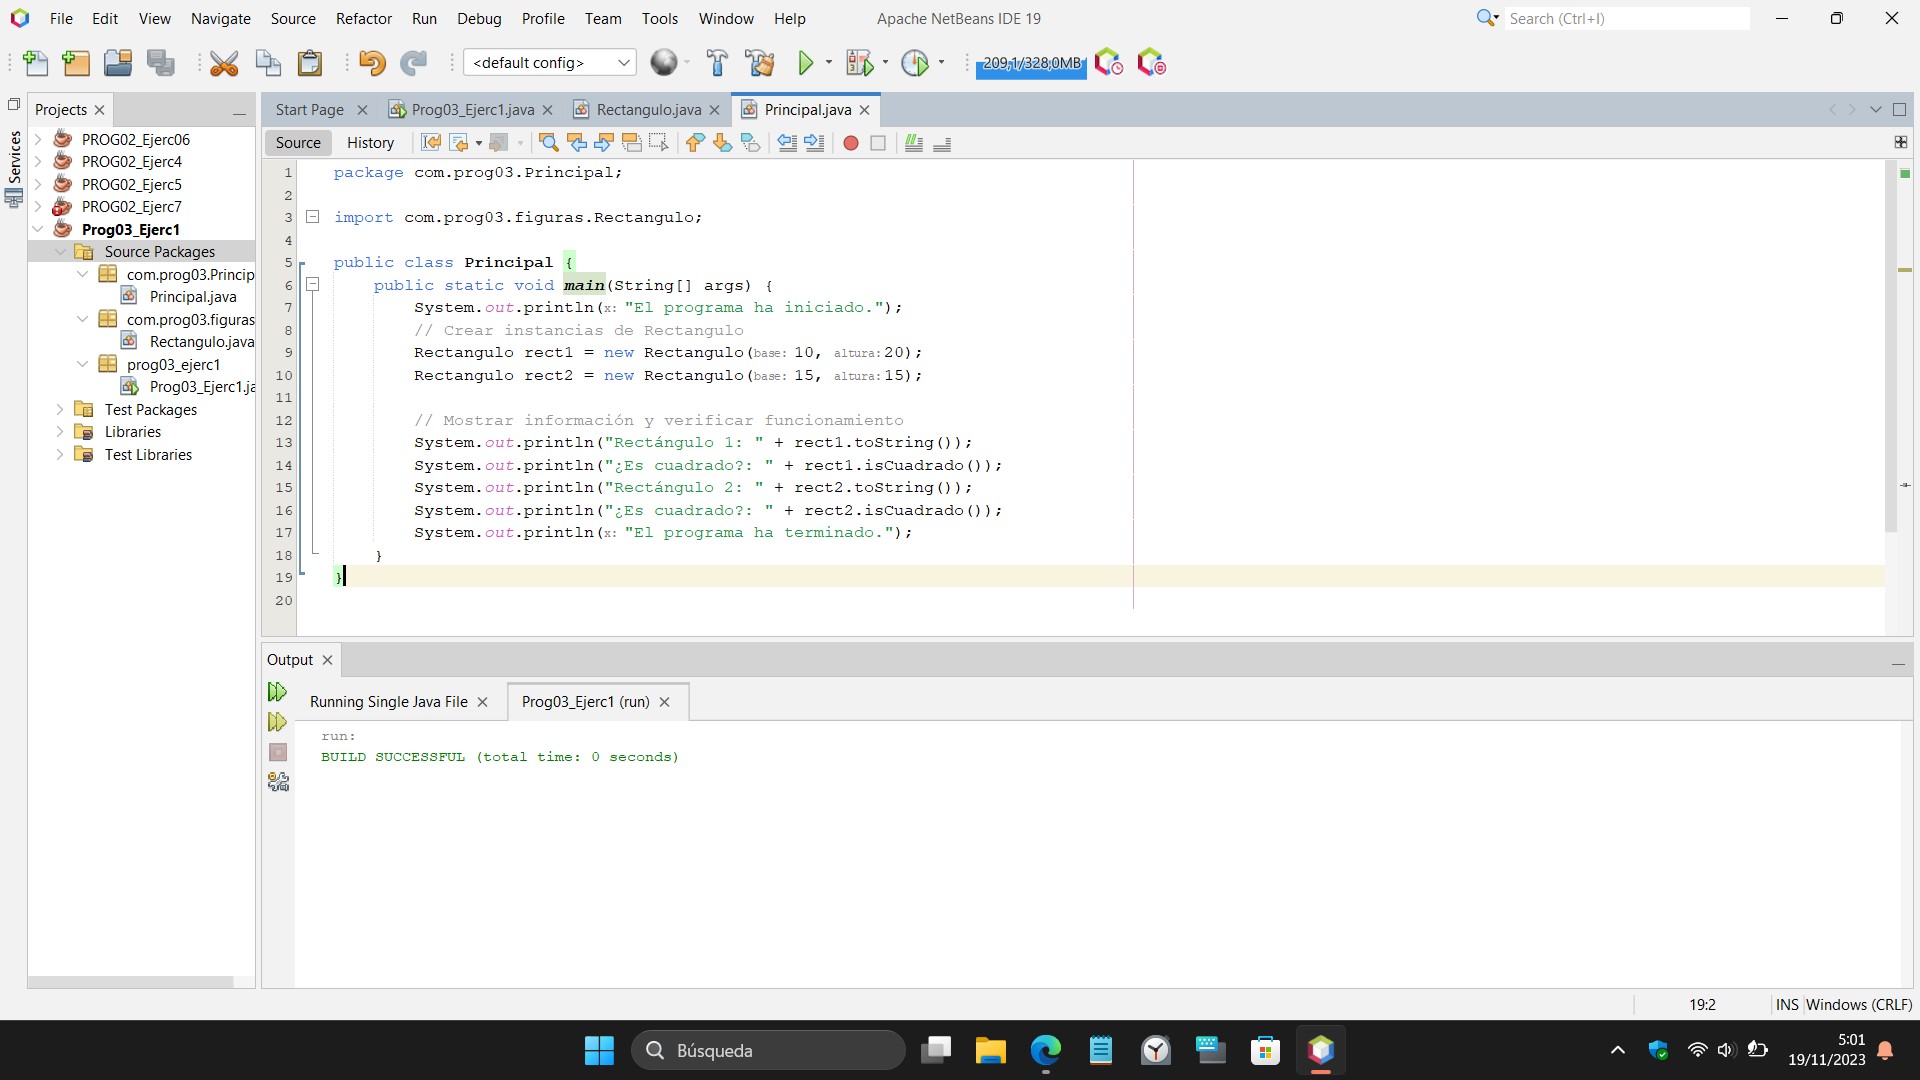The width and height of the screenshot is (1920, 1080).
Task: Click the Find Previous Occurrence icon
Action: point(577,143)
